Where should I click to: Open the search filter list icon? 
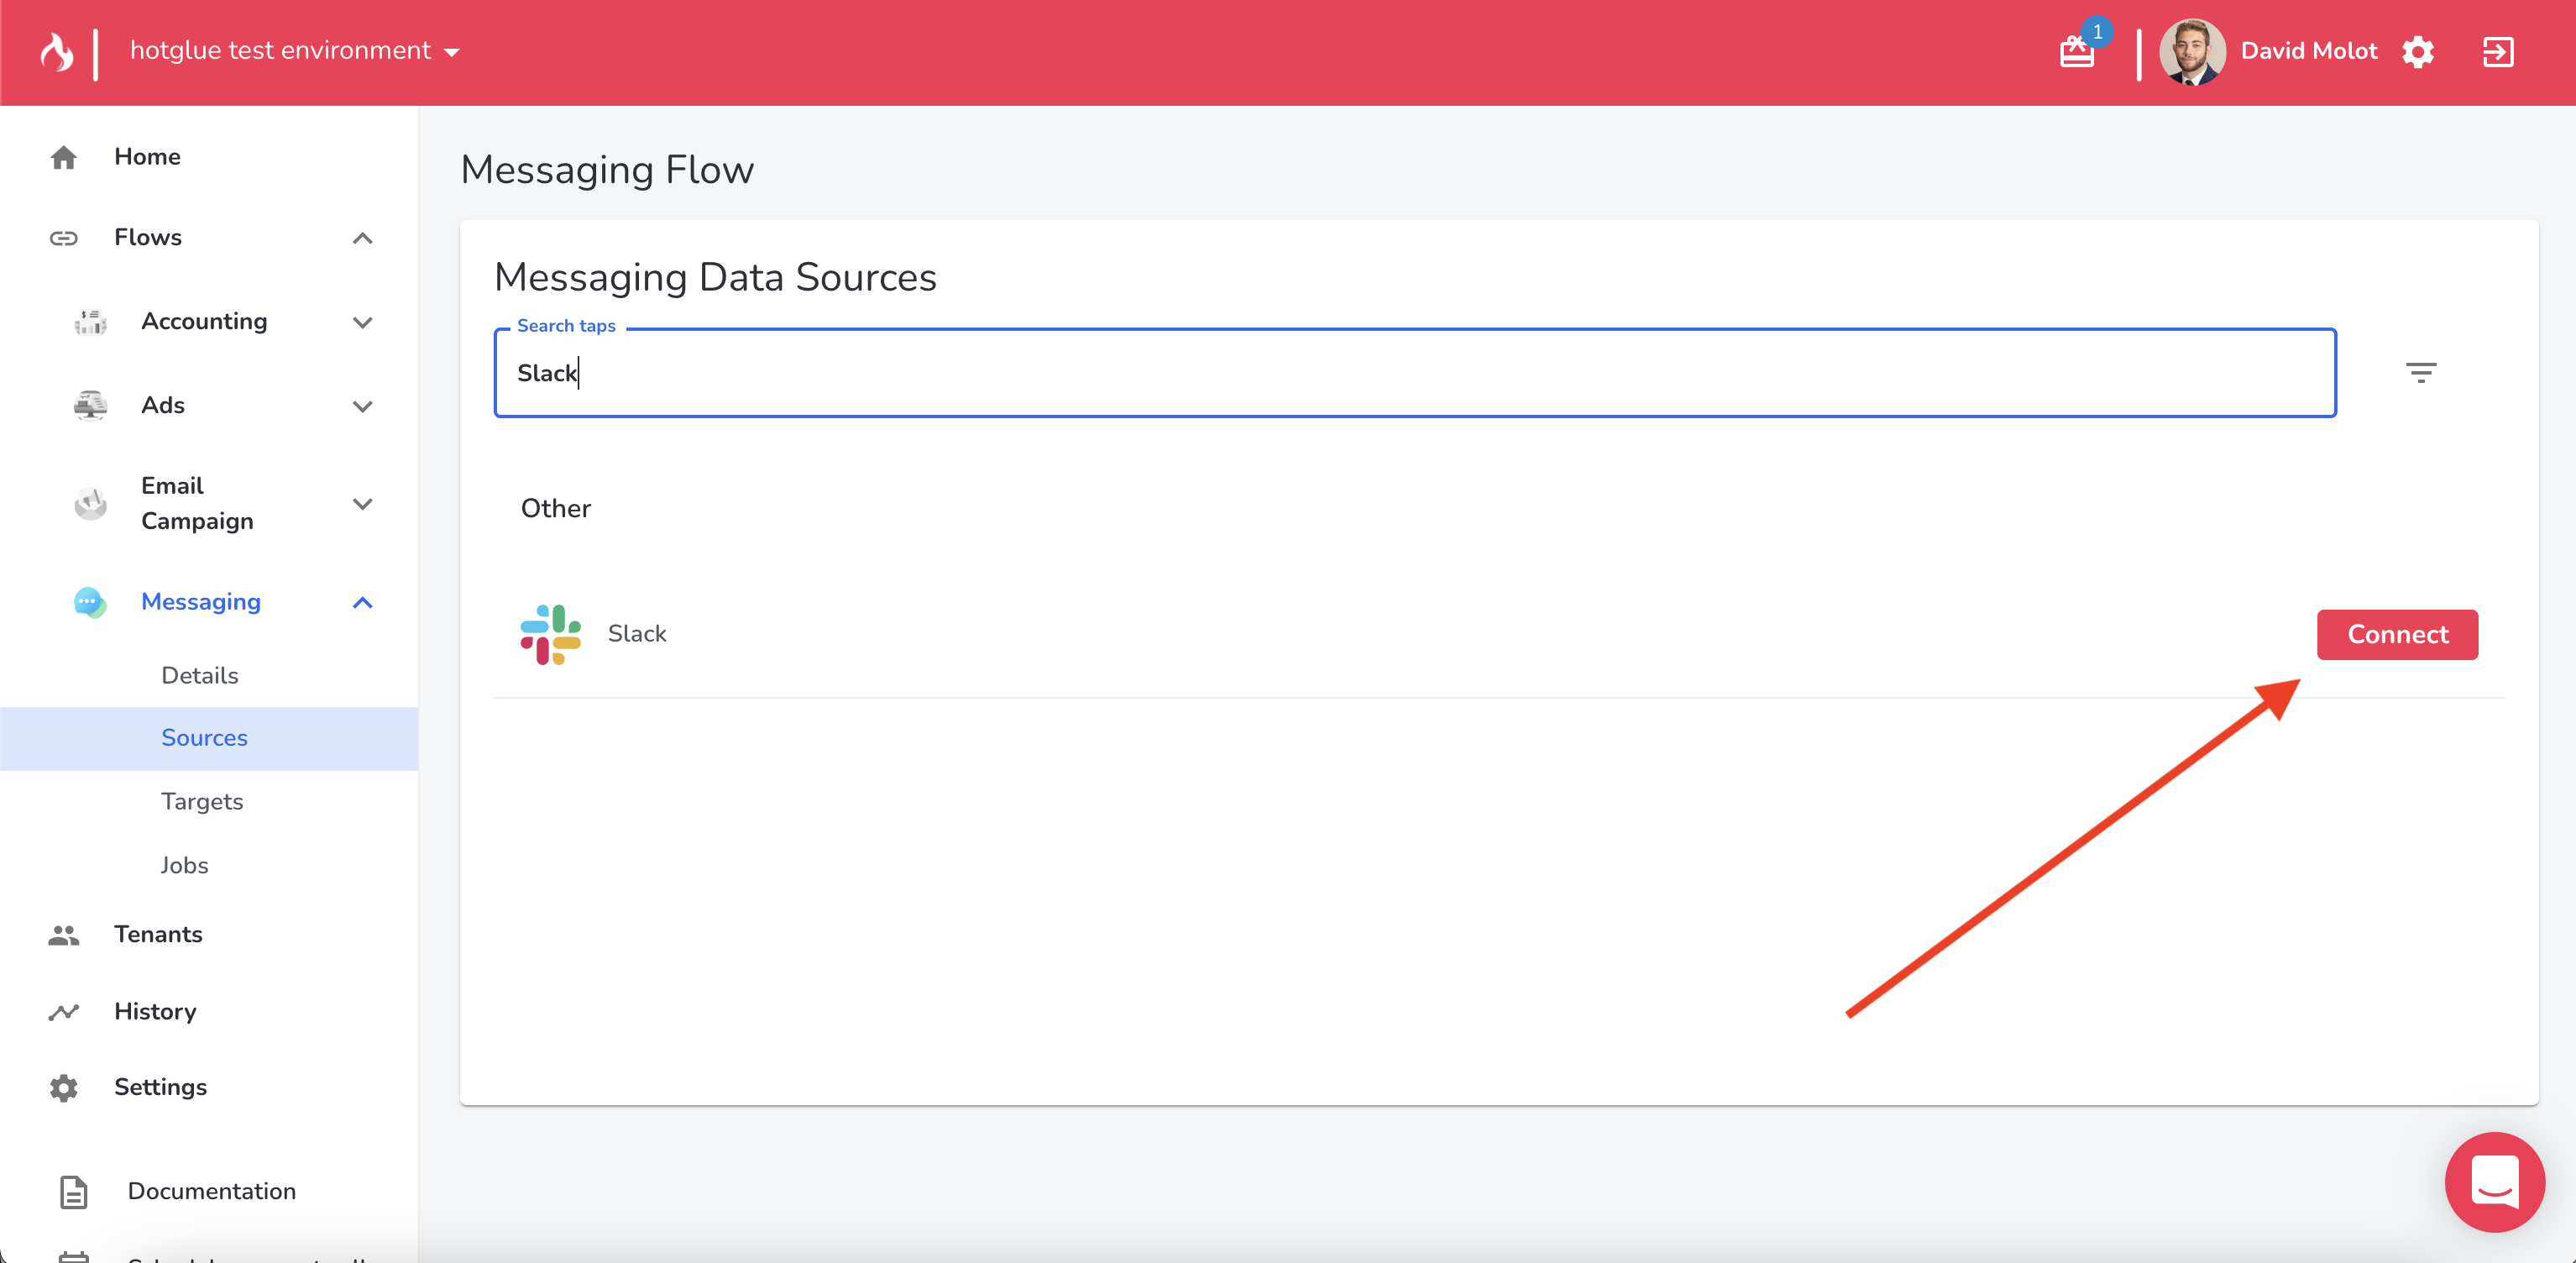2420,373
